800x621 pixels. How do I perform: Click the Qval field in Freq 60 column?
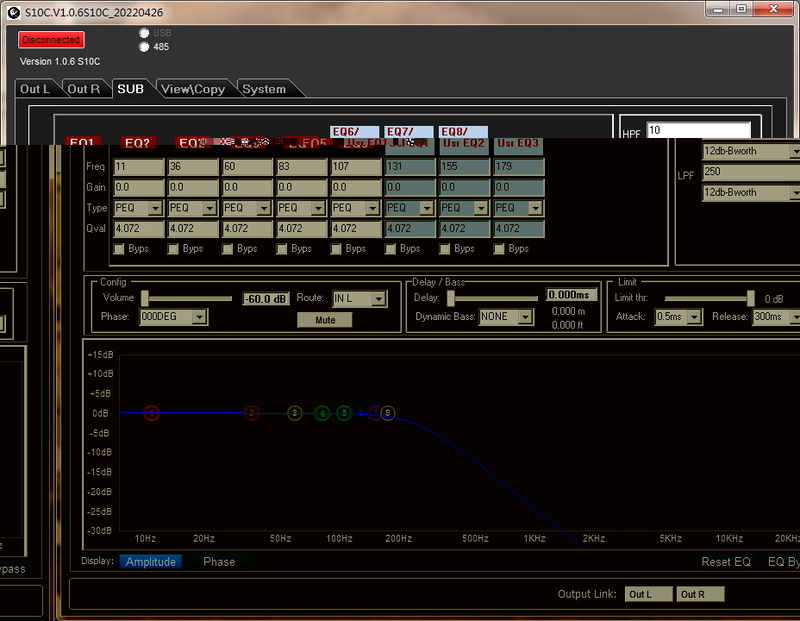[247, 229]
